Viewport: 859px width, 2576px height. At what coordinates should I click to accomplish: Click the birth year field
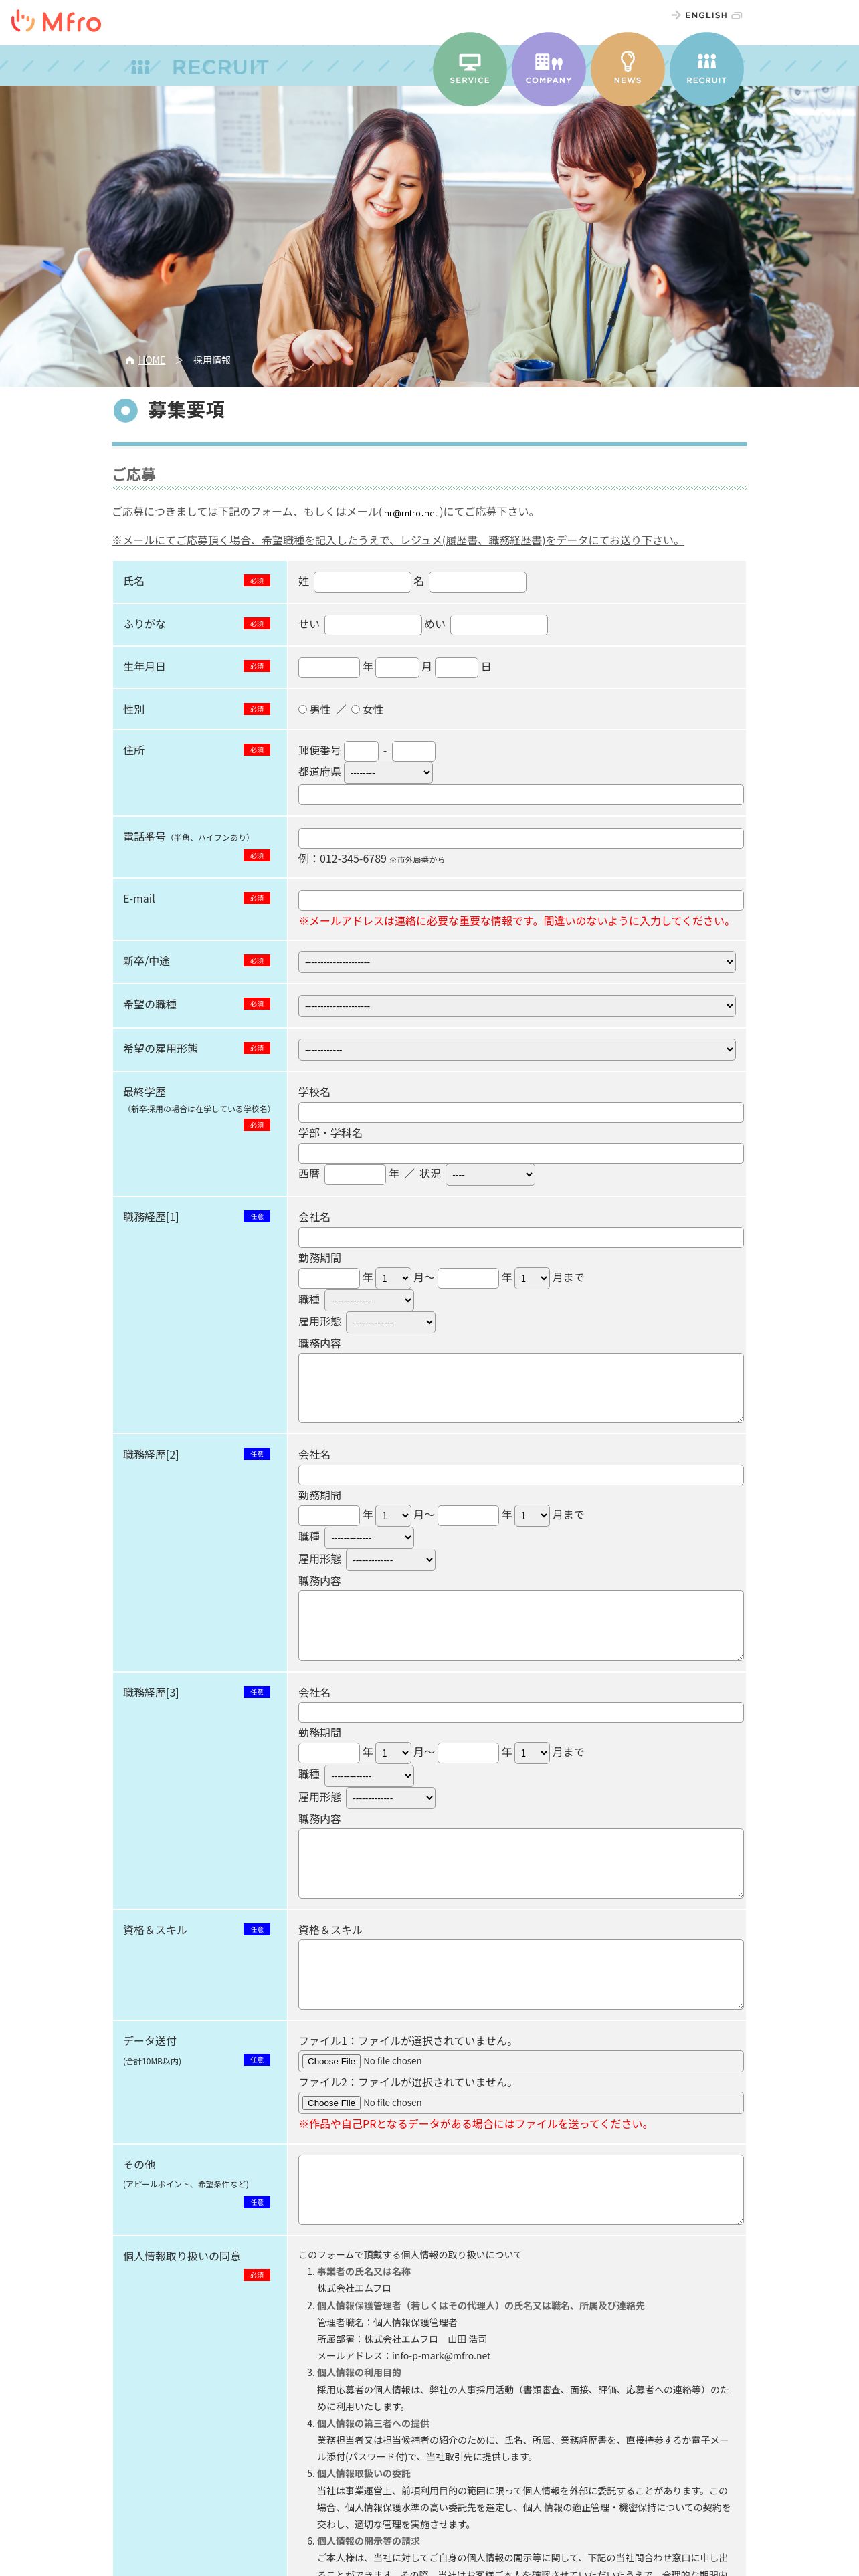tap(329, 667)
